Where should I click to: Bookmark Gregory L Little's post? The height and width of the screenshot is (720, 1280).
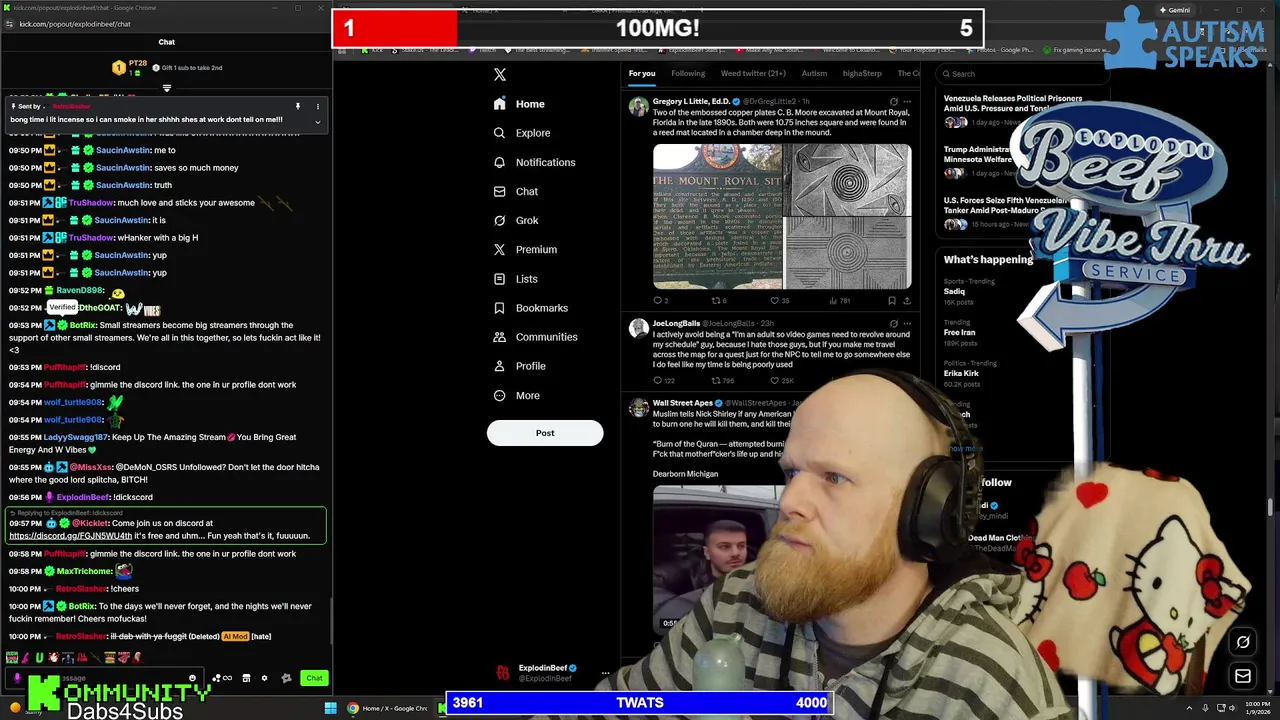[x=892, y=300]
